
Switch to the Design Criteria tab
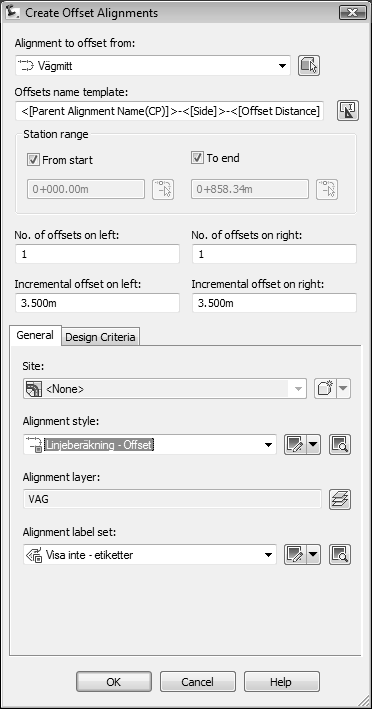pos(100,337)
